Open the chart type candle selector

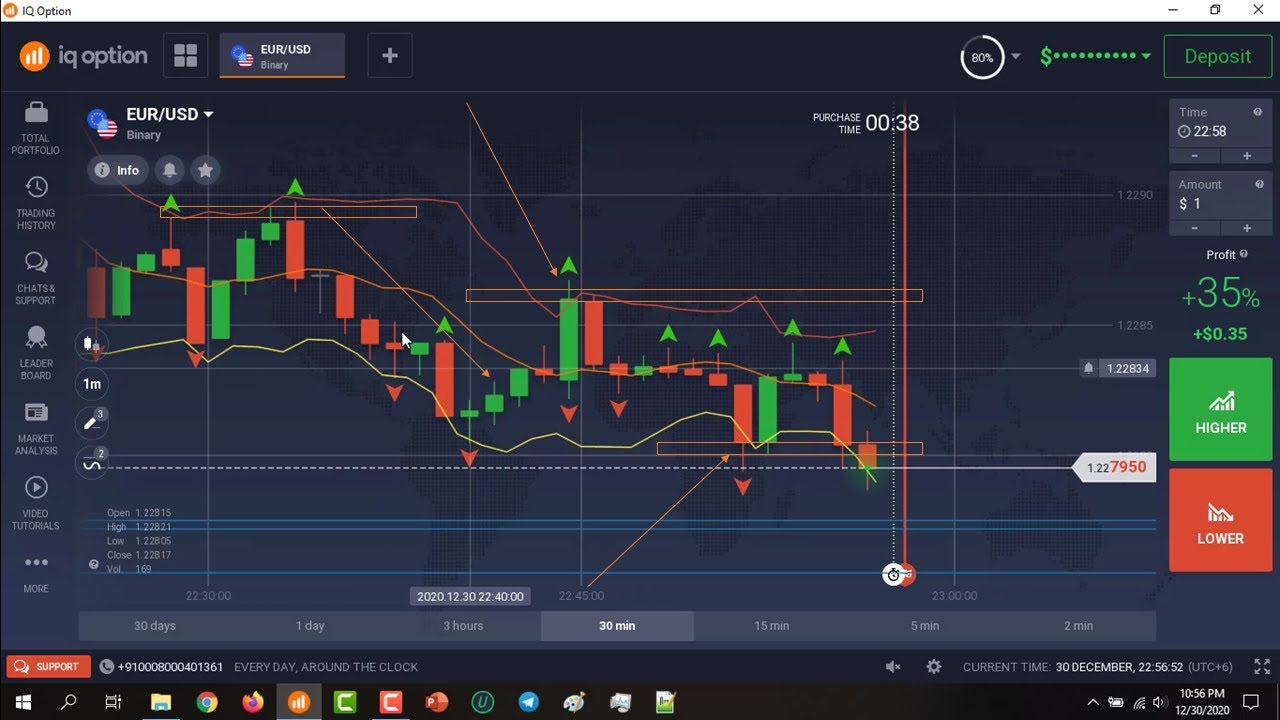[92, 345]
